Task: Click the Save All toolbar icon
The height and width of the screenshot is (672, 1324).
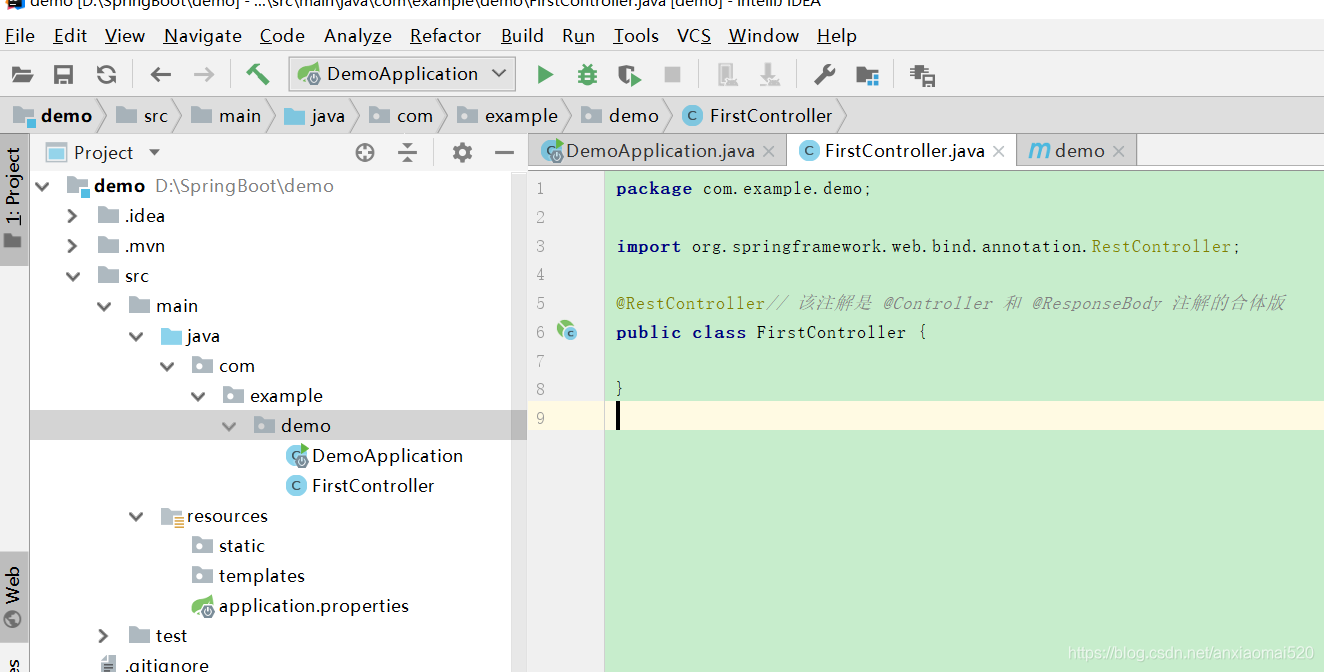Action: pyautogui.click(x=64, y=75)
